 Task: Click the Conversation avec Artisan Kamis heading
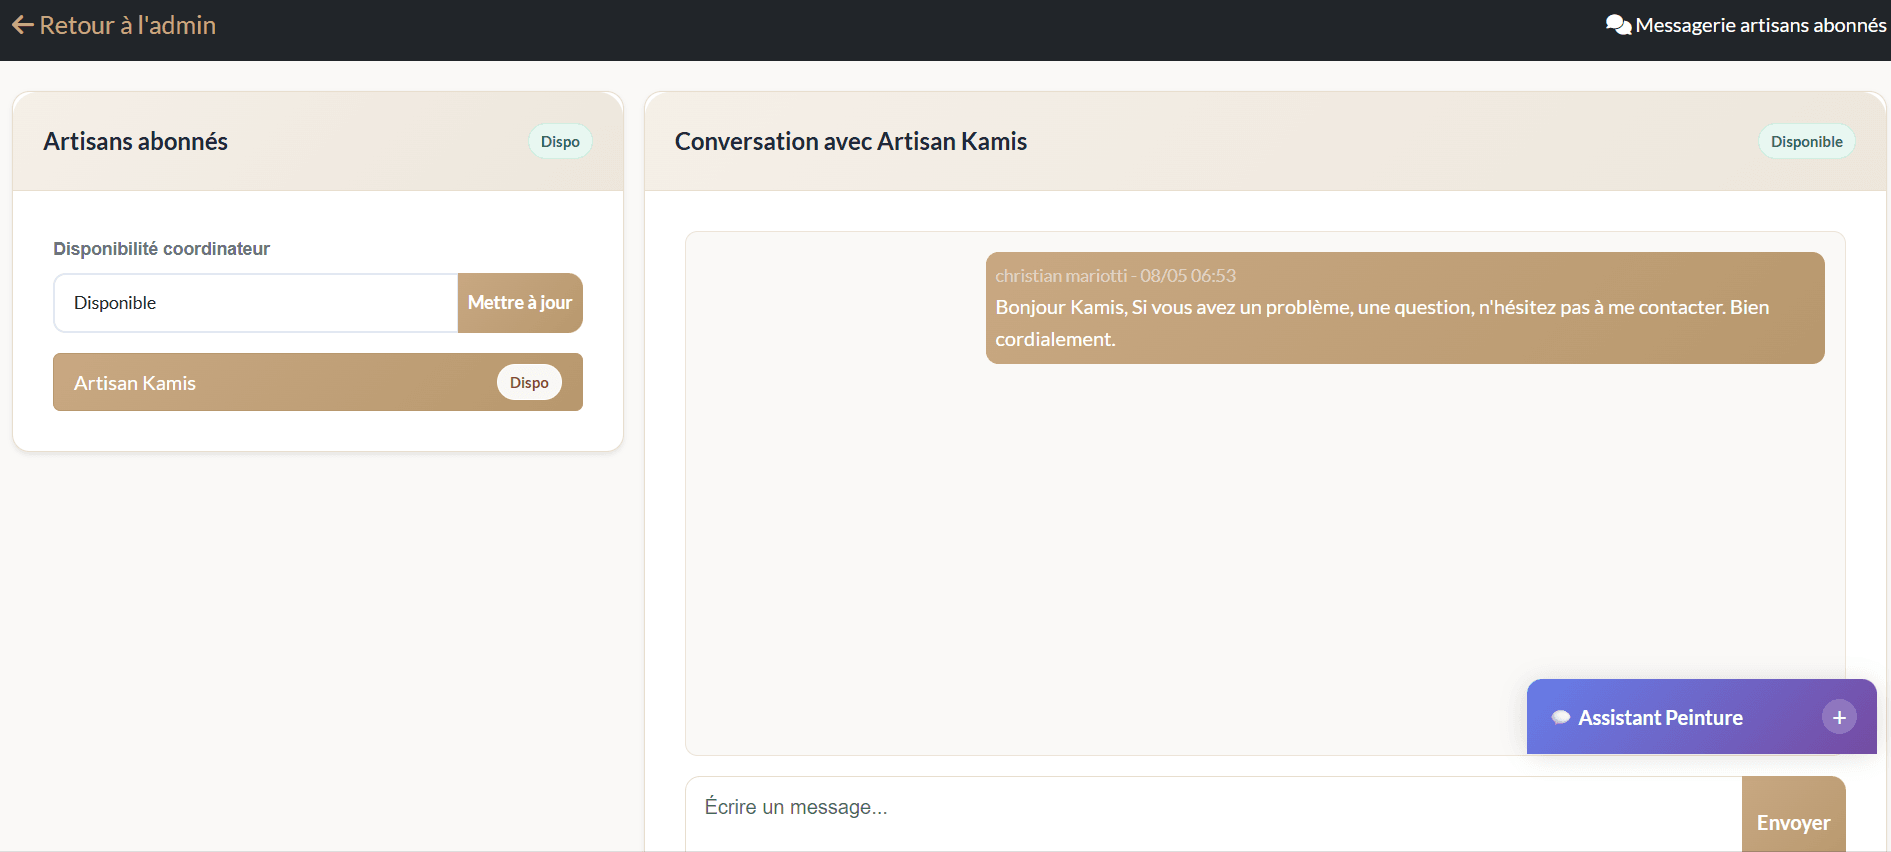click(x=851, y=142)
